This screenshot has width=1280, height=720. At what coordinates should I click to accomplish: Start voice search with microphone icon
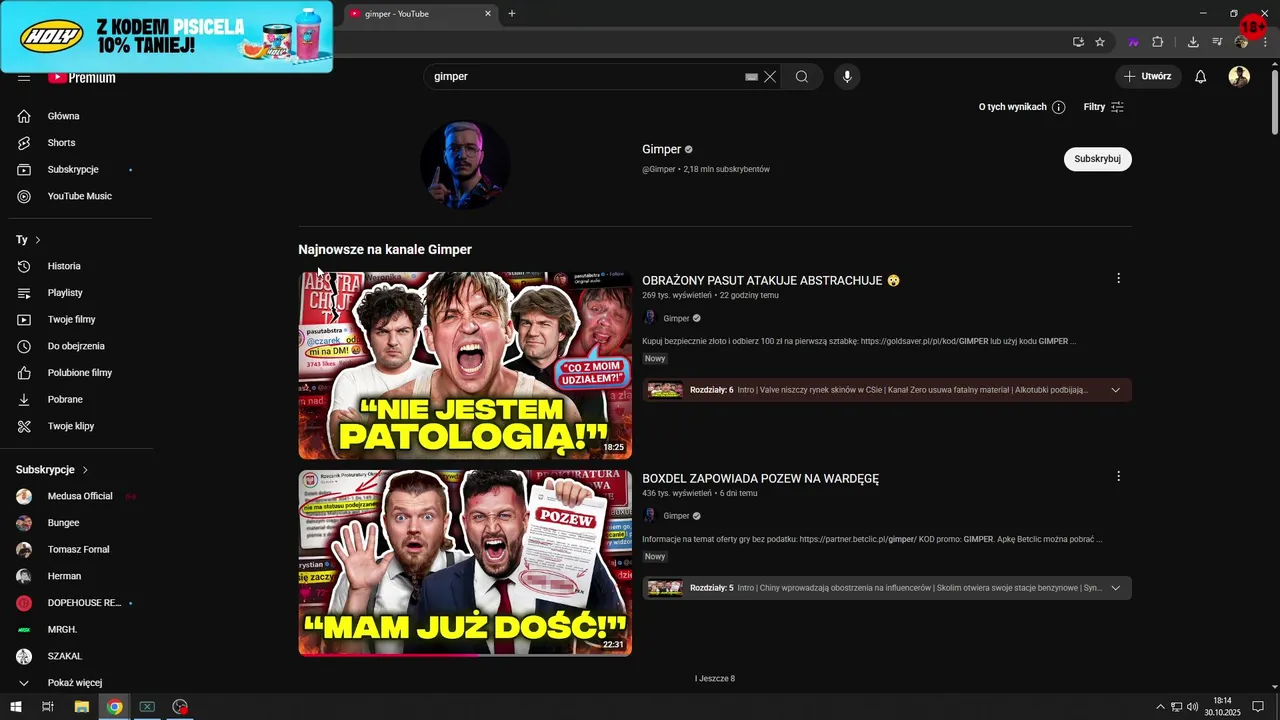(847, 76)
